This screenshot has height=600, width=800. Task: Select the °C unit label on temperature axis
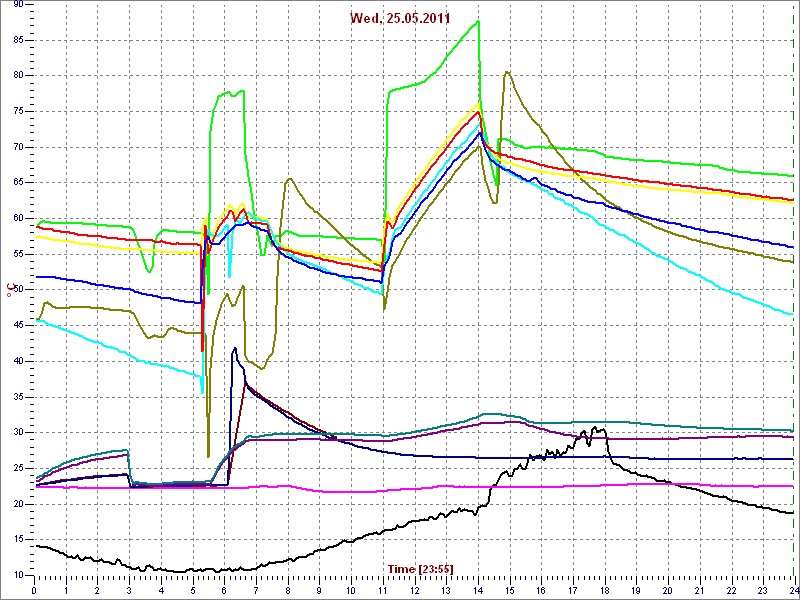click(x=9, y=291)
